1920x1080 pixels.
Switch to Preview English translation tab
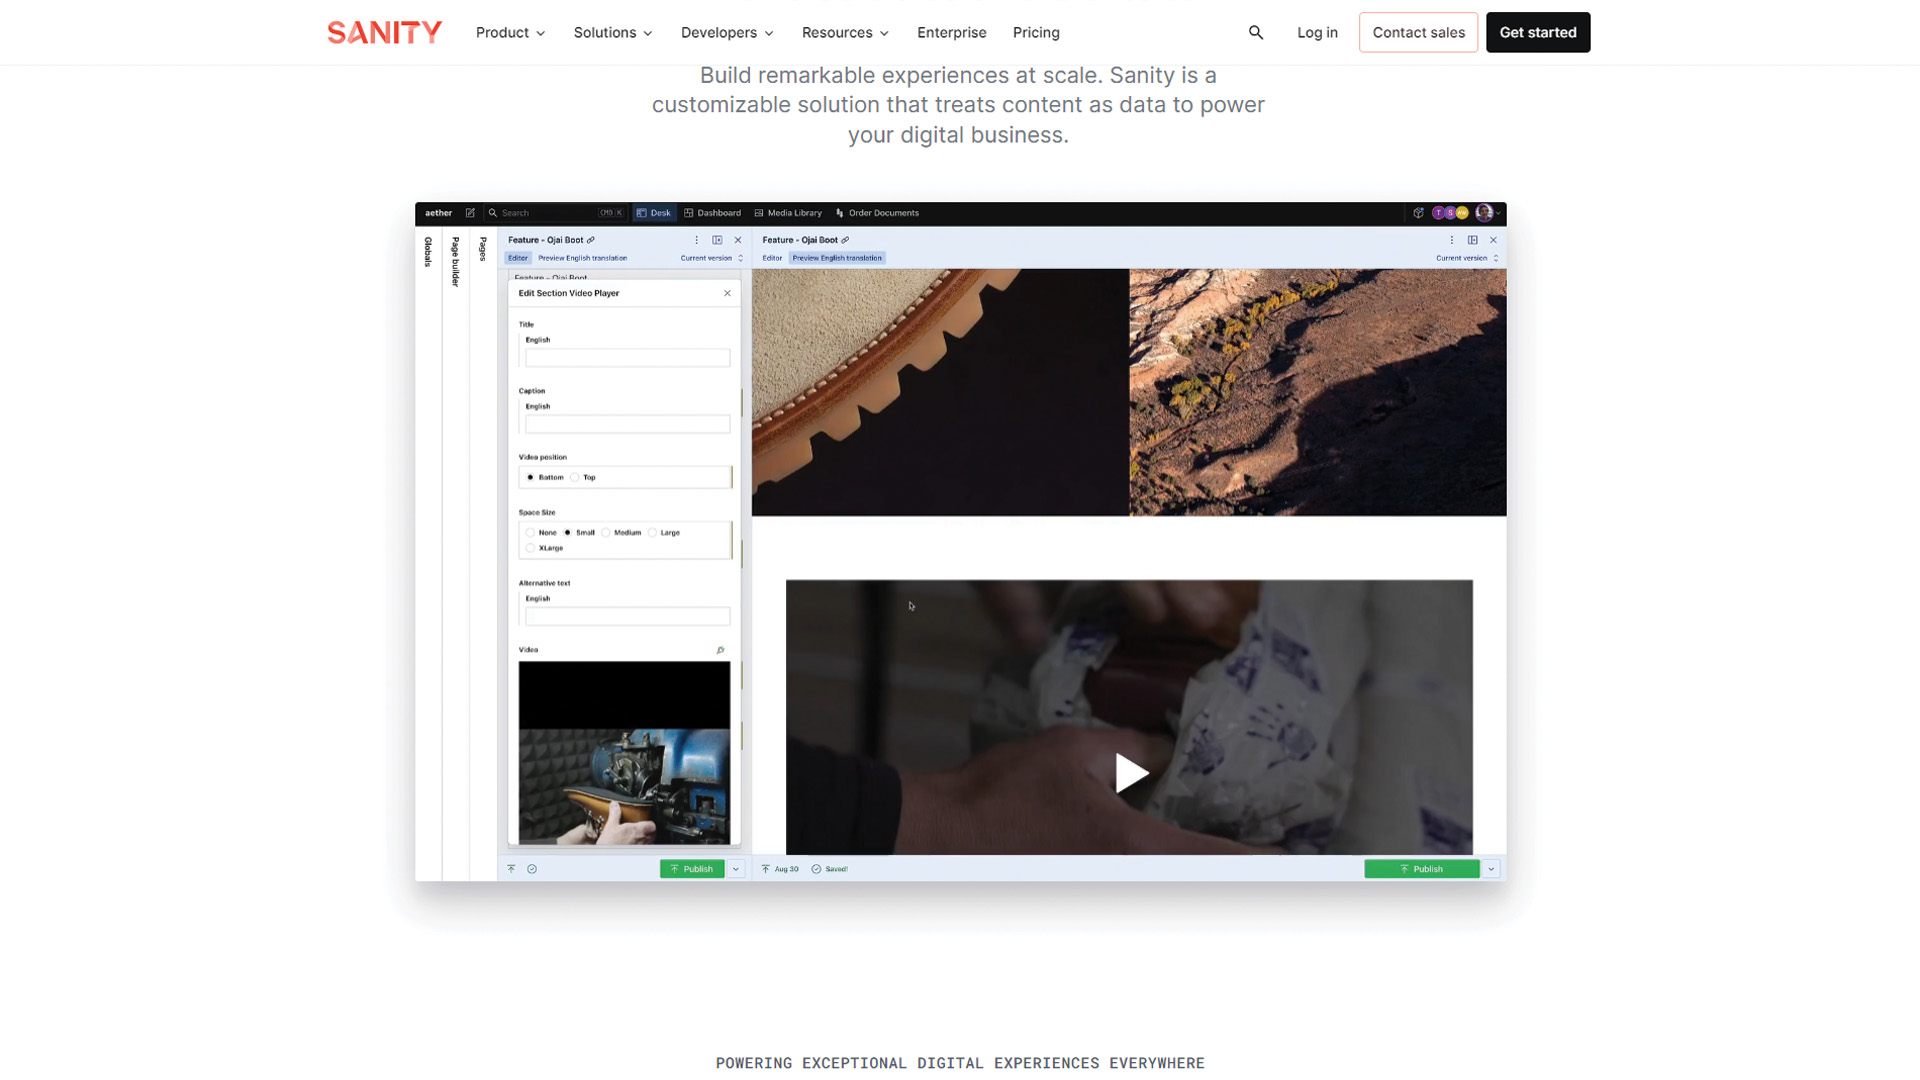point(582,258)
